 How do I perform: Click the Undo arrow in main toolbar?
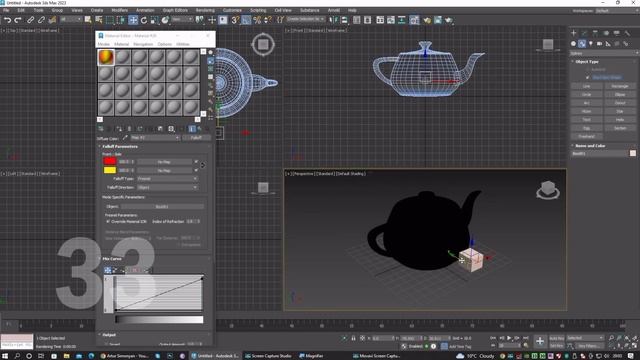pos(7,20)
